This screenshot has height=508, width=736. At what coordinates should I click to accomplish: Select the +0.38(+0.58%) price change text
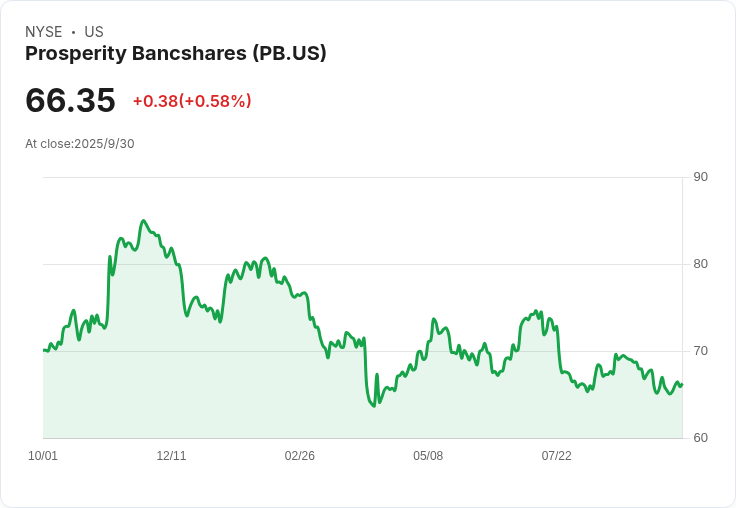point(192,101)
